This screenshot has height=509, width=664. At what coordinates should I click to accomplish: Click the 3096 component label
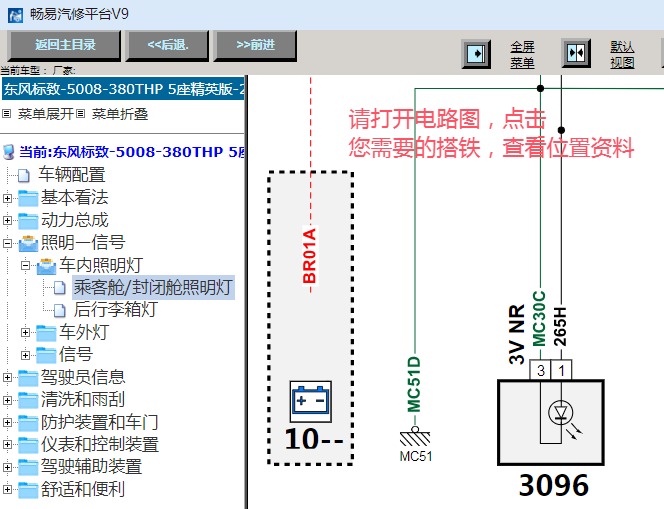(553, 485)
